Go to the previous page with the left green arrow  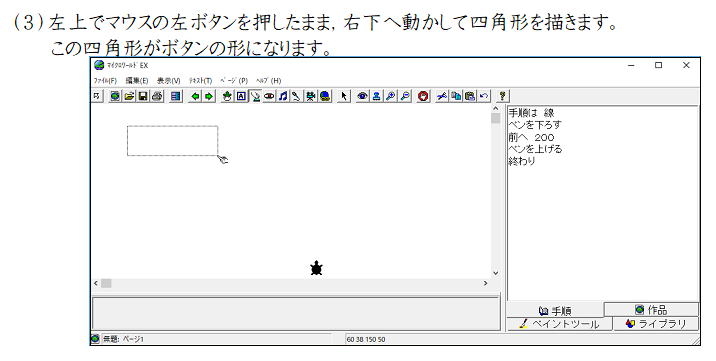point(195,96)
